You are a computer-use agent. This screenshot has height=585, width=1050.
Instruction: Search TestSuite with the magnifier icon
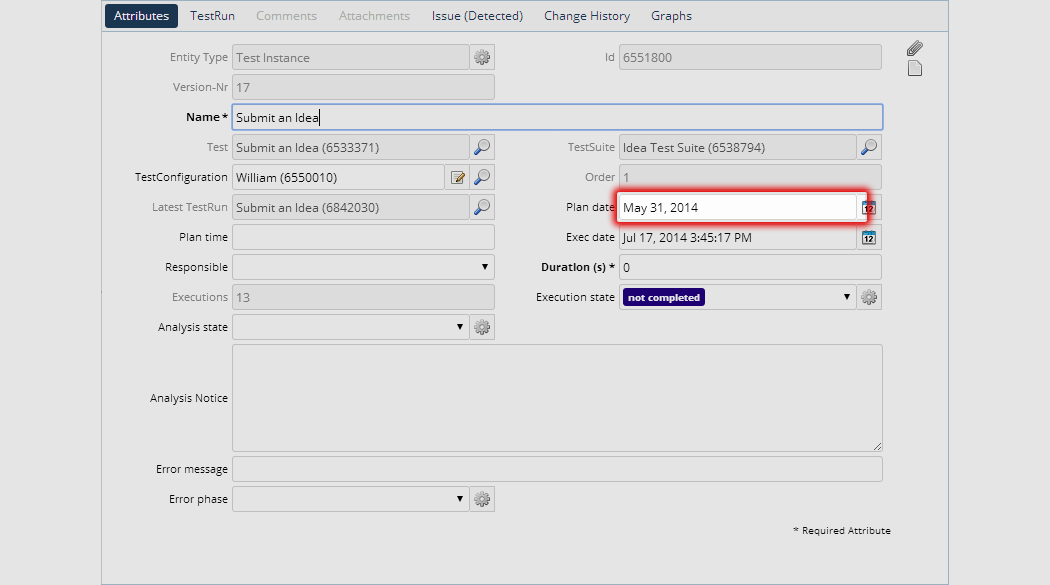point(869,147)
